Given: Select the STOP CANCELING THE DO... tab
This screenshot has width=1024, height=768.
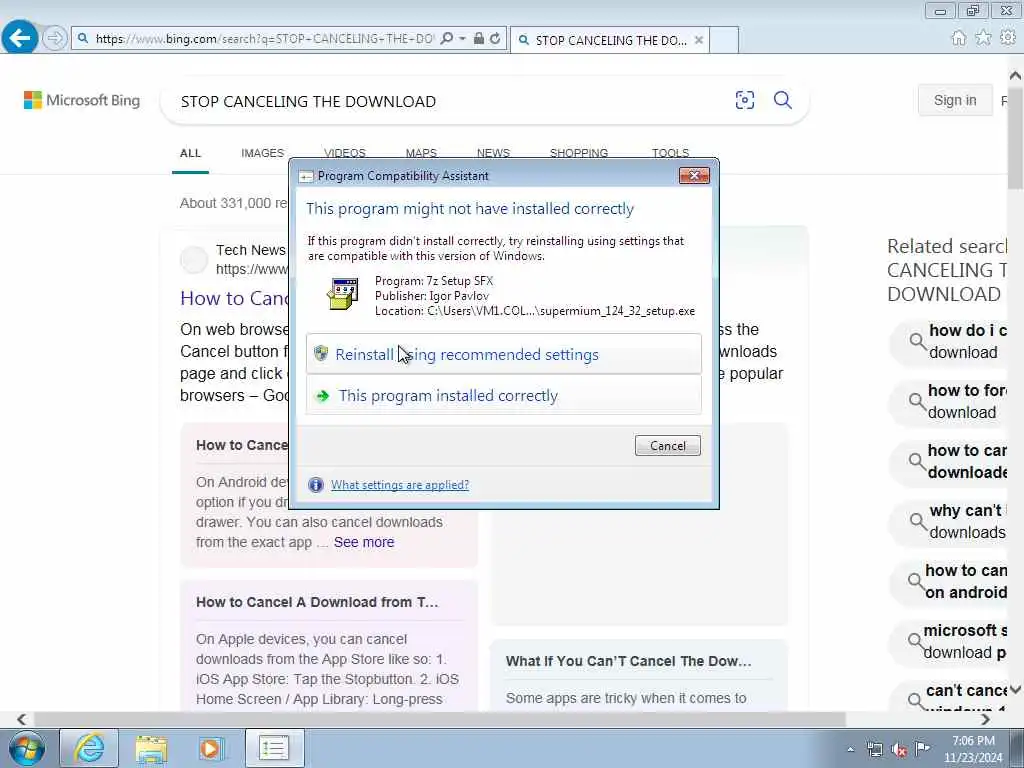Looking at the screenshot, I should [x=610, y=40].
